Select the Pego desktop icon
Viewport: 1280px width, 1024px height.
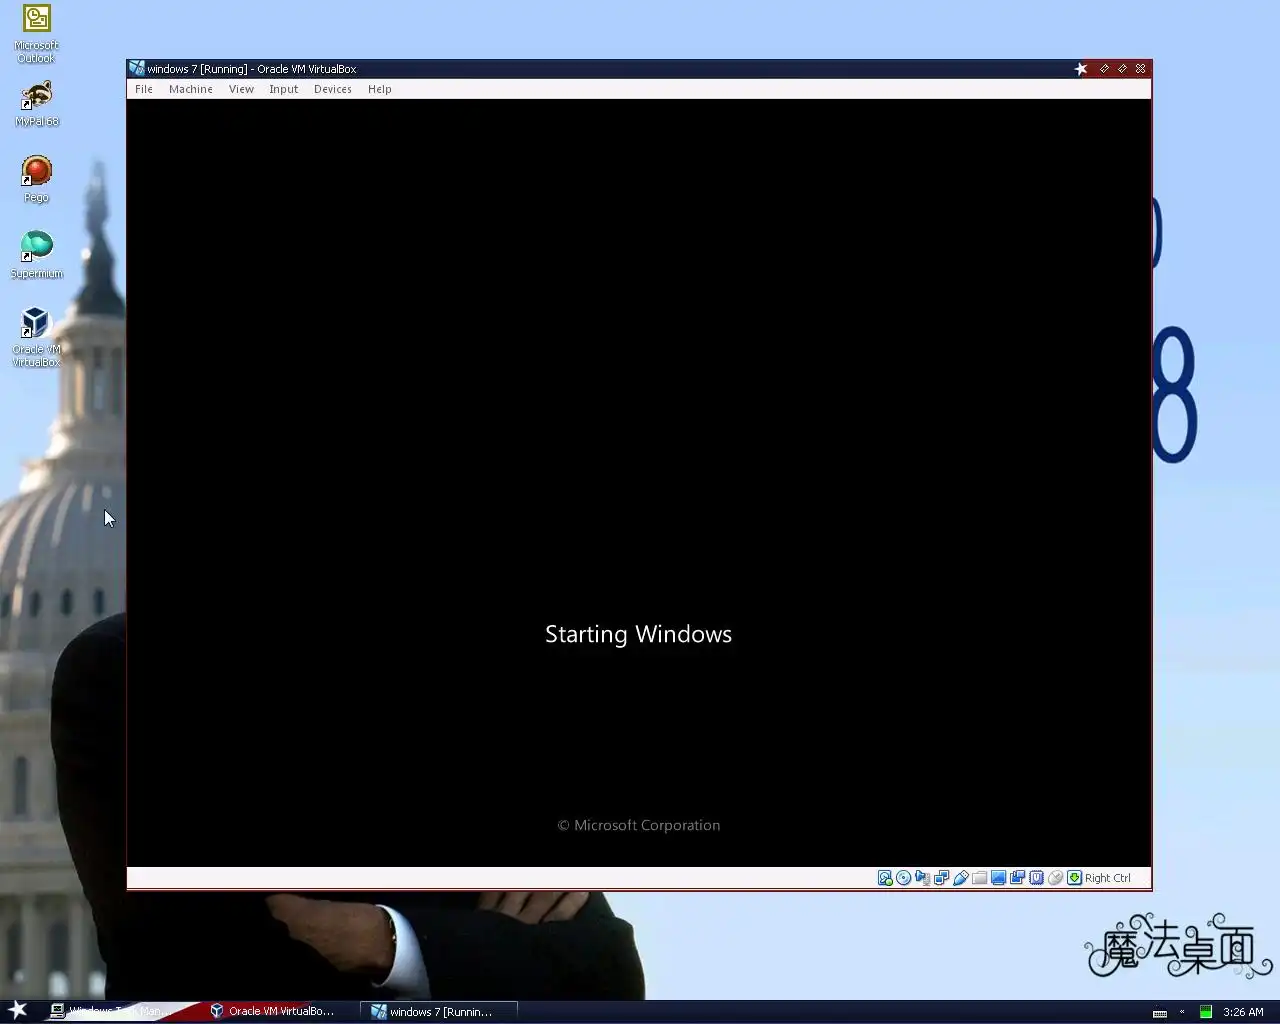click(x=36, y=179)
